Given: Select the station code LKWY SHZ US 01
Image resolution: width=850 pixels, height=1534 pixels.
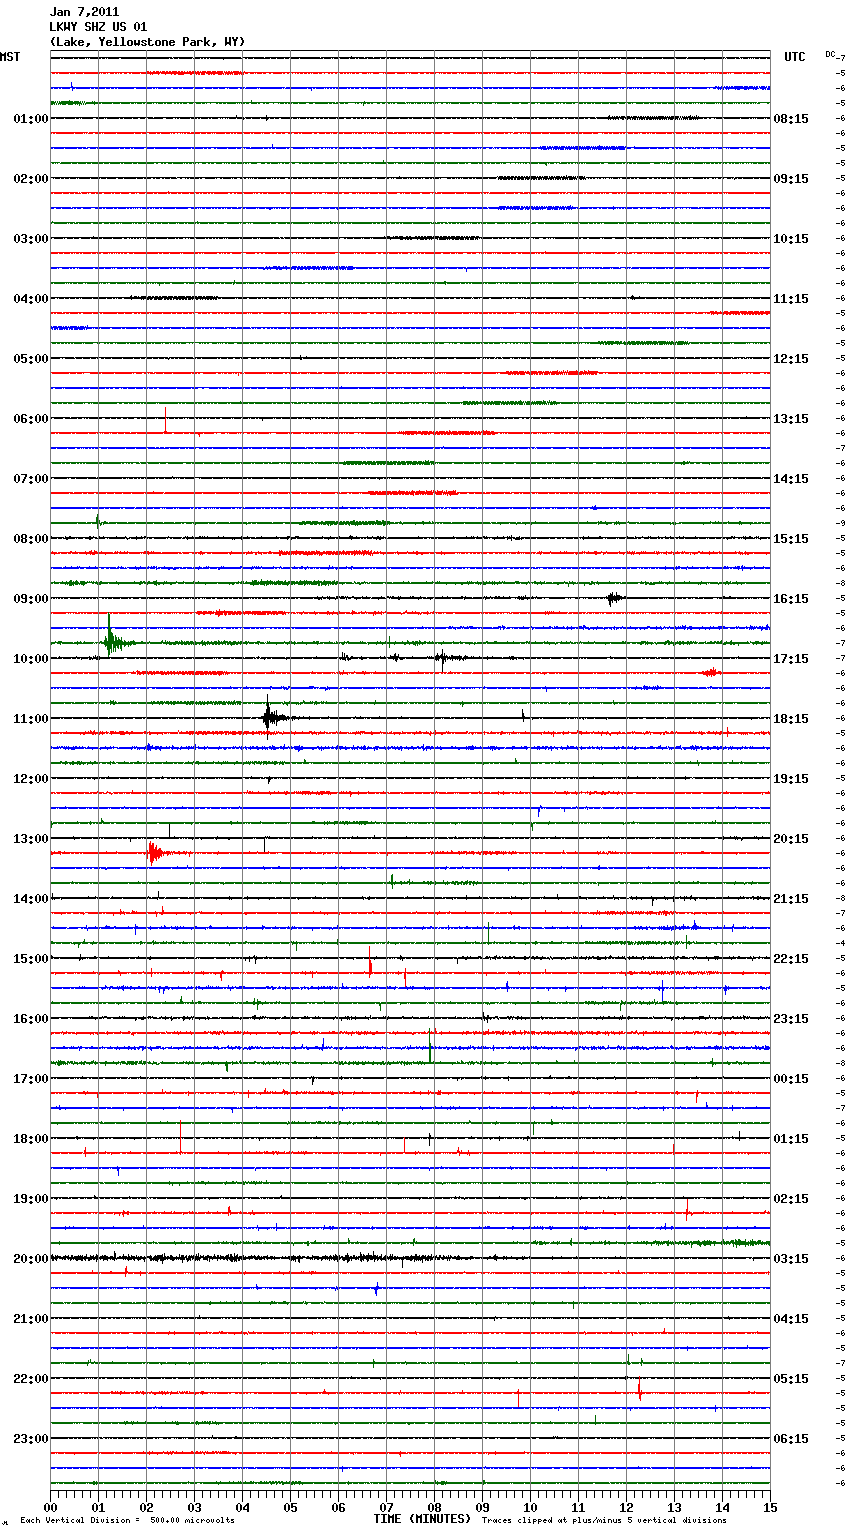Looking at the screenshot, I should coord(98,27).
